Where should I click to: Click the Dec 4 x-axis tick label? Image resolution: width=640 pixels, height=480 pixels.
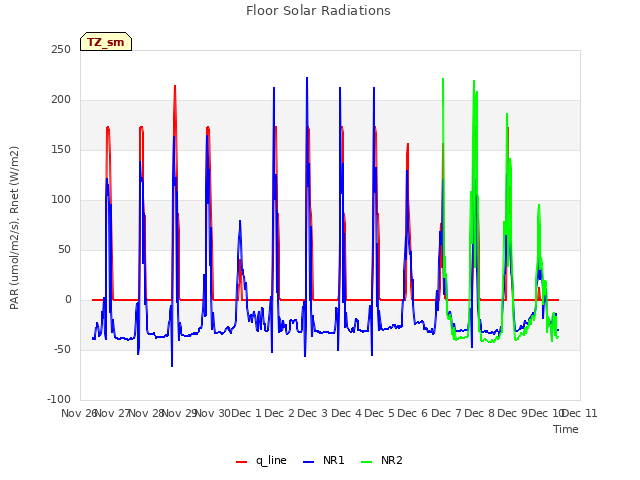347,413
